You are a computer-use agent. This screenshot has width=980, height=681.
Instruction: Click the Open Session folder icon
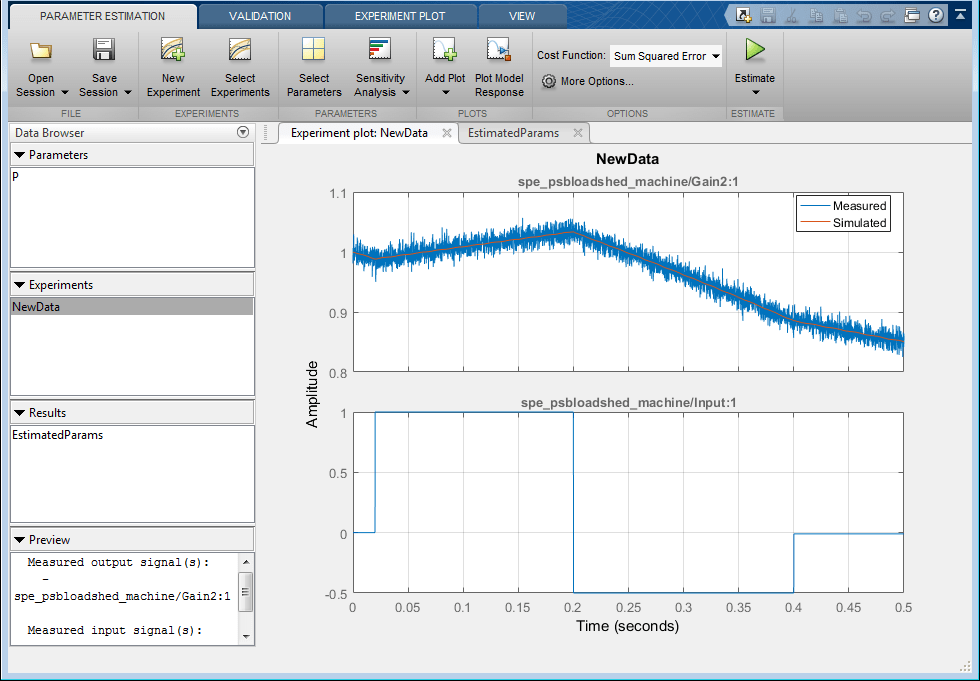pyautogui.click(x=41, y=52)
